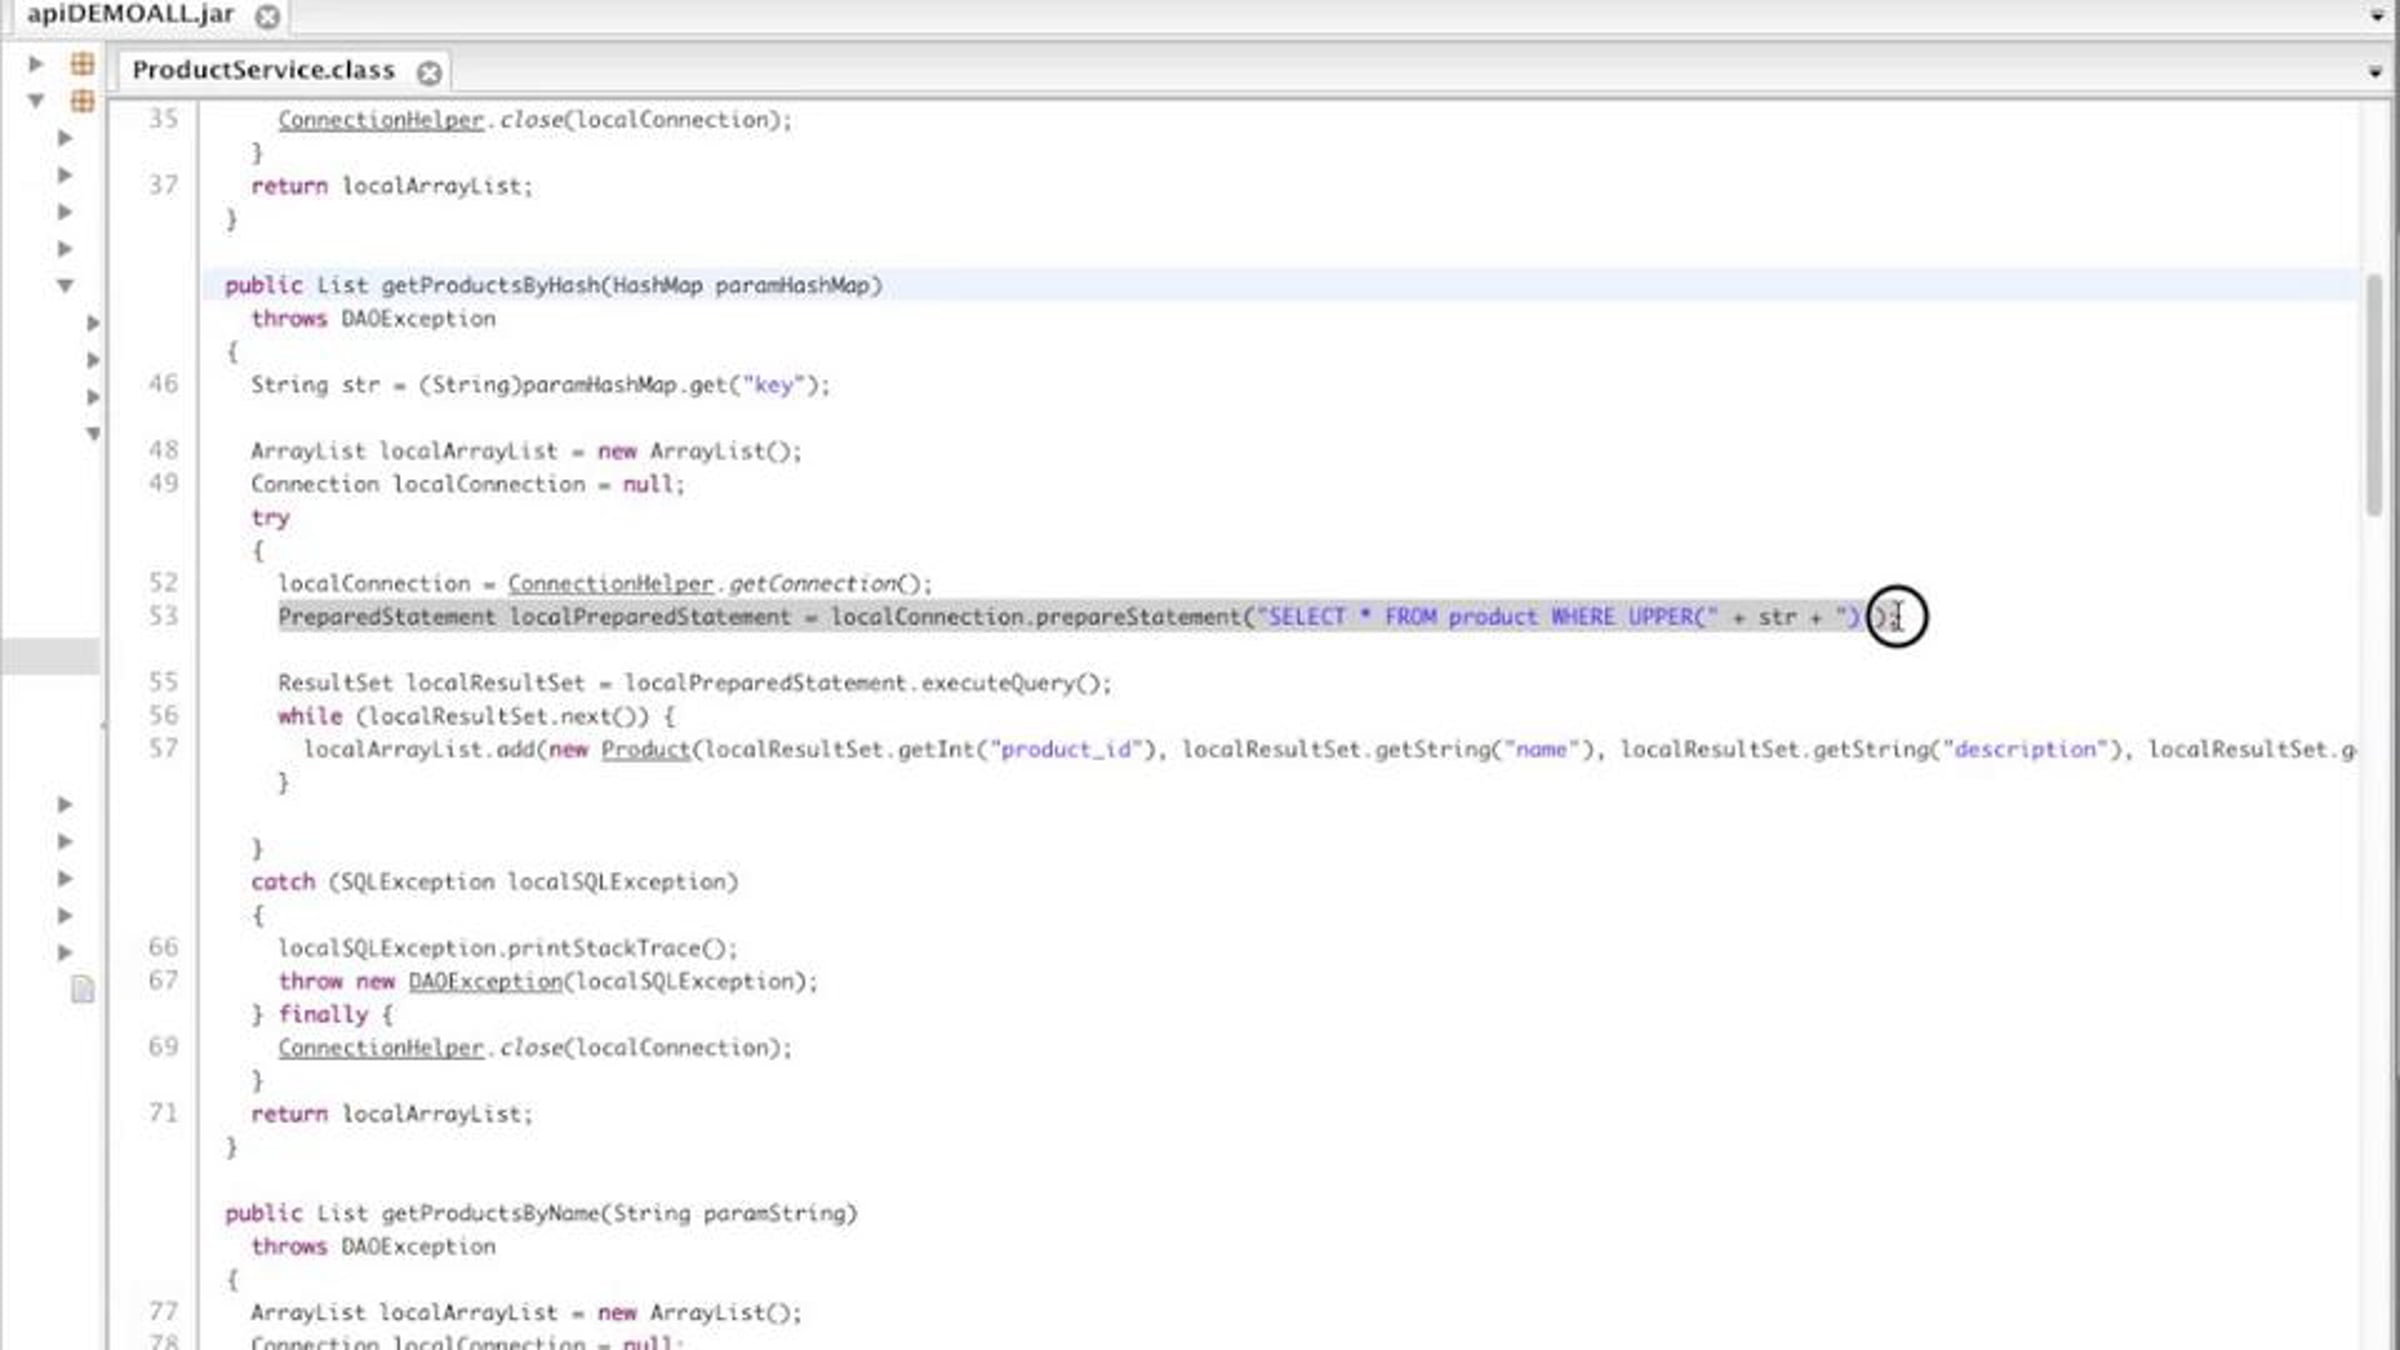Switch to the apiDEMOALL.jar tab
2400x1350 pixels.
pos(131,15)
